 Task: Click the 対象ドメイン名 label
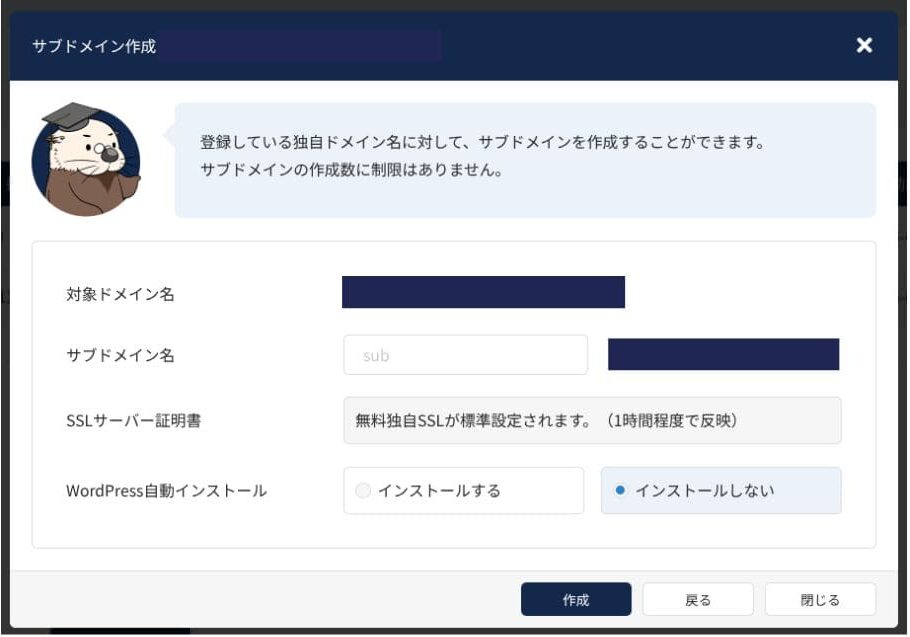point(113,294)
